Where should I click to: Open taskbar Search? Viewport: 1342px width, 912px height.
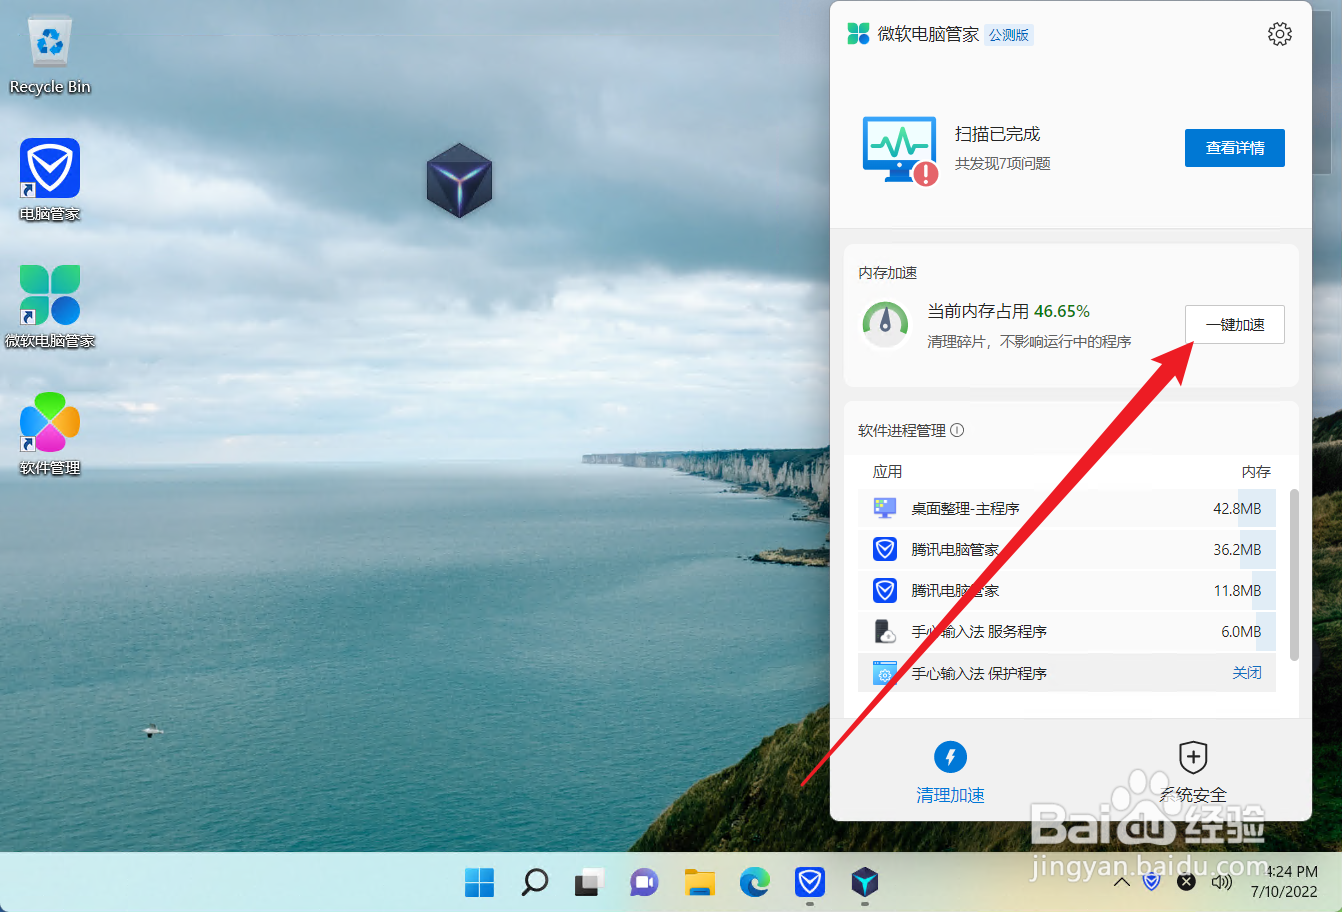click(535, 882)
